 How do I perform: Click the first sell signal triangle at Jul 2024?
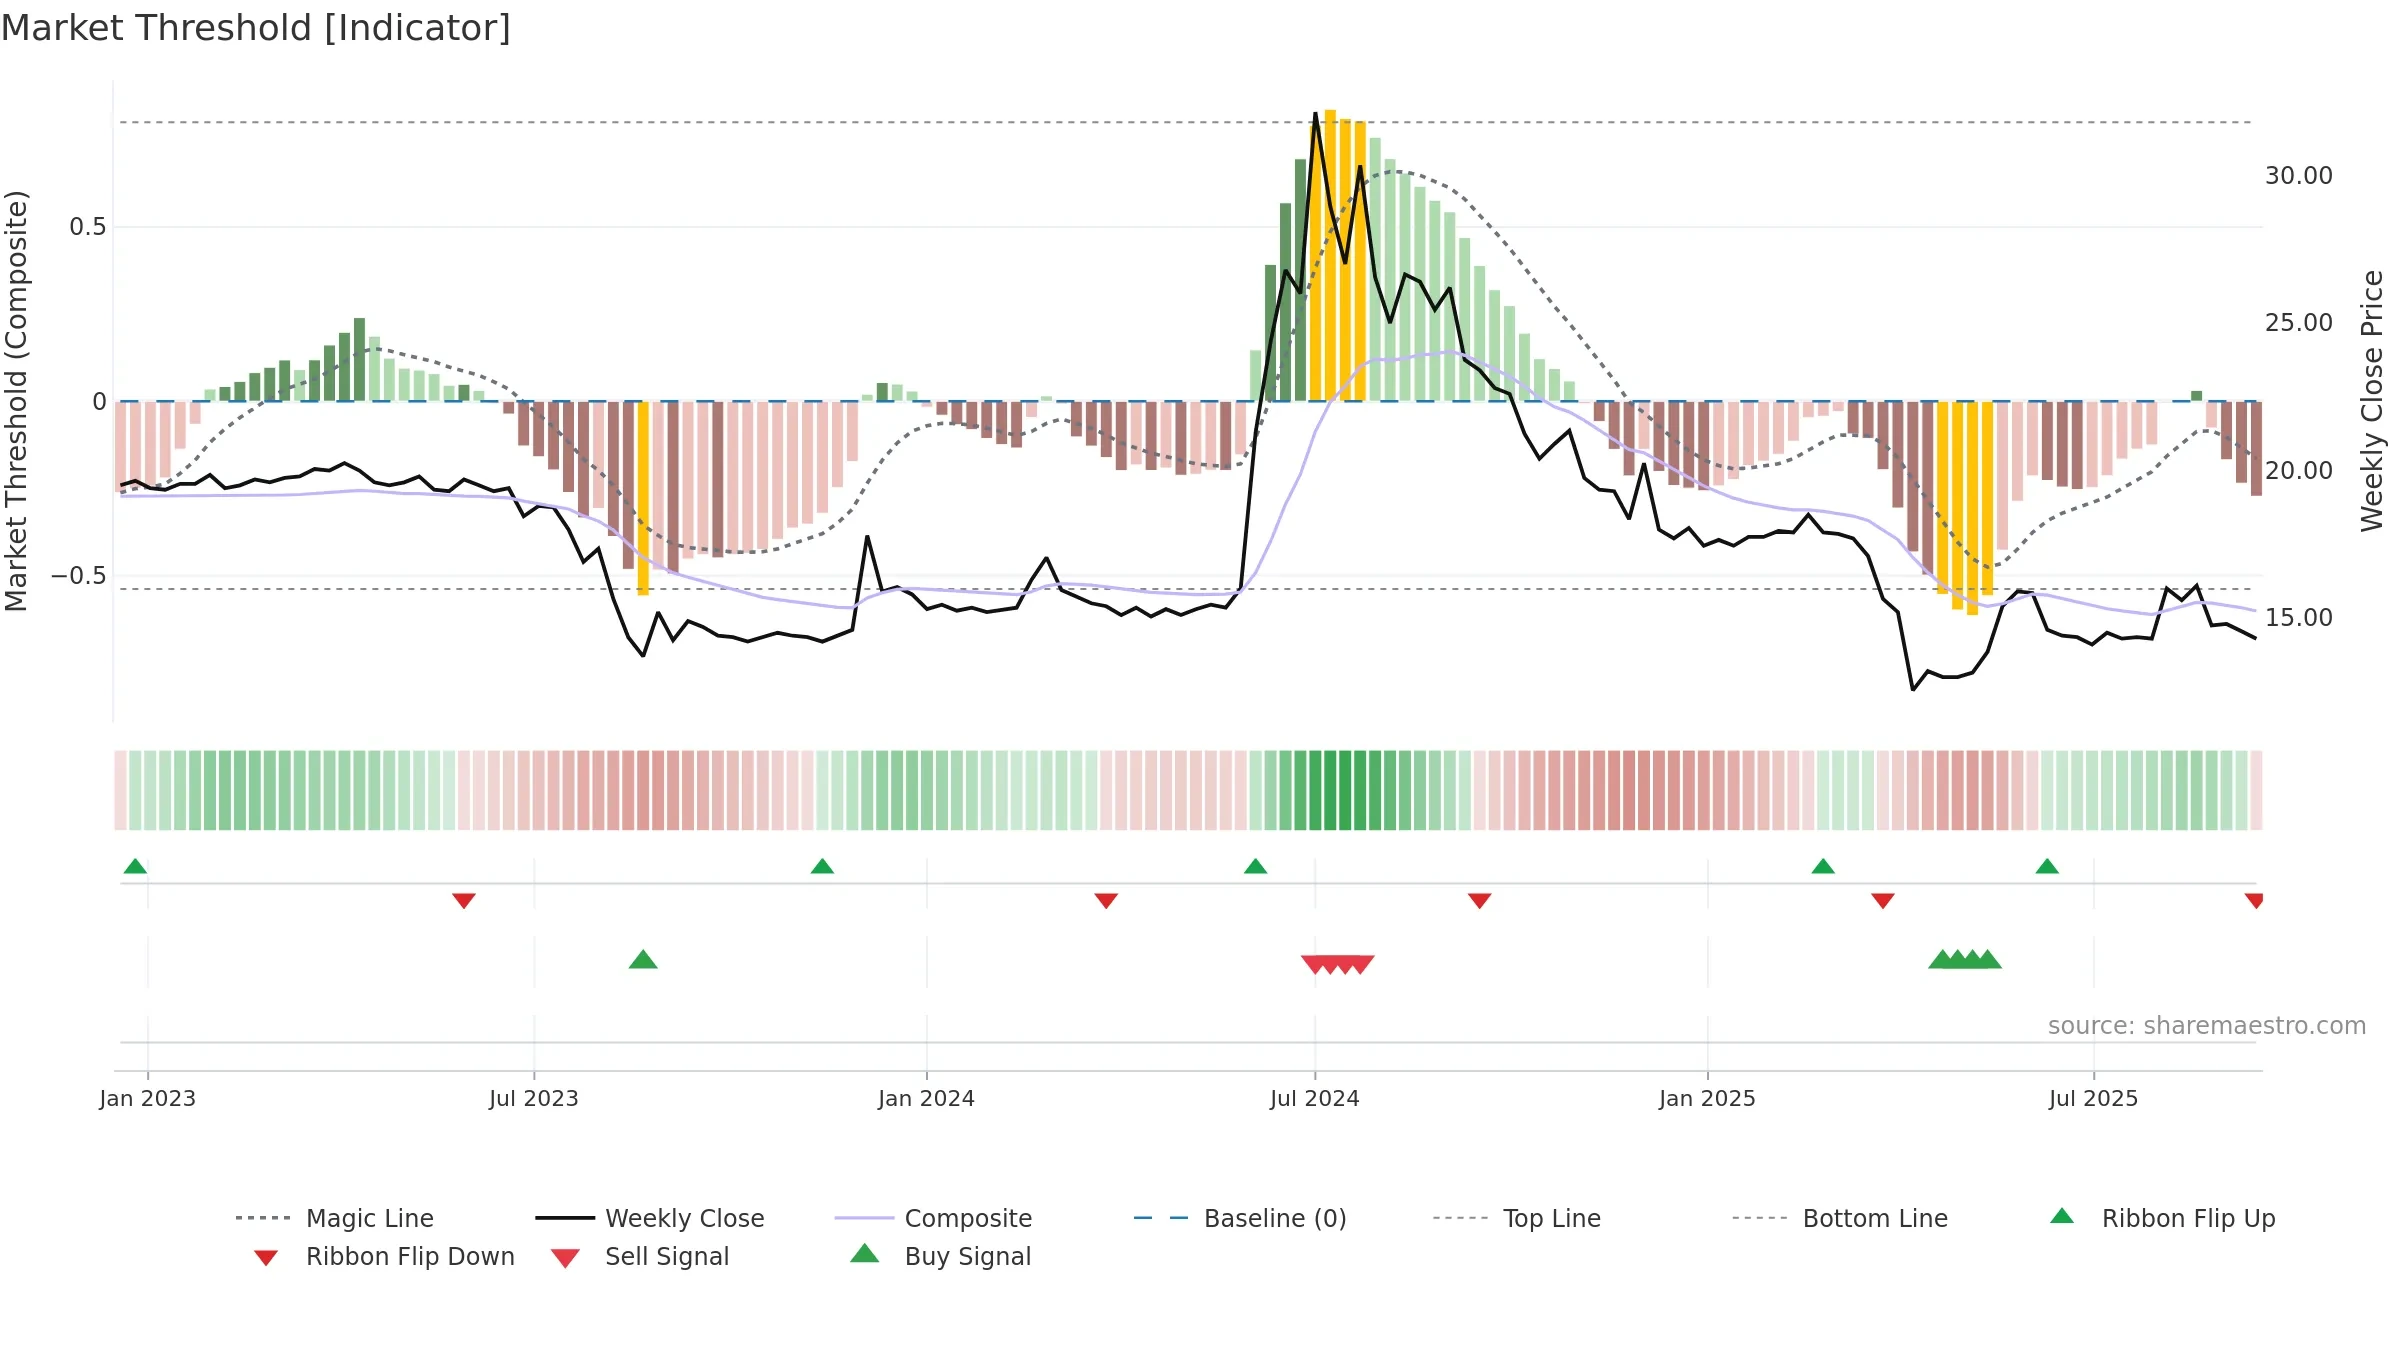[1314, 964]
